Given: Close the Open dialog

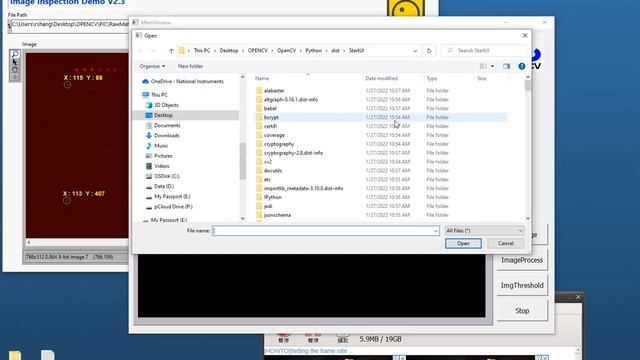Looking at the screenshot, I should pyautogui.click(x=525, y=36).
